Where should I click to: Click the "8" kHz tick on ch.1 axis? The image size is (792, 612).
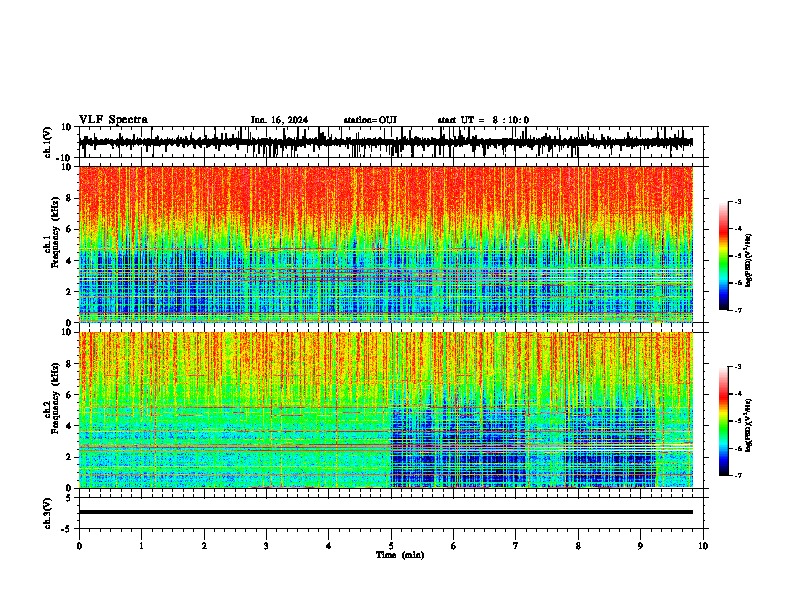pos(69,198)
